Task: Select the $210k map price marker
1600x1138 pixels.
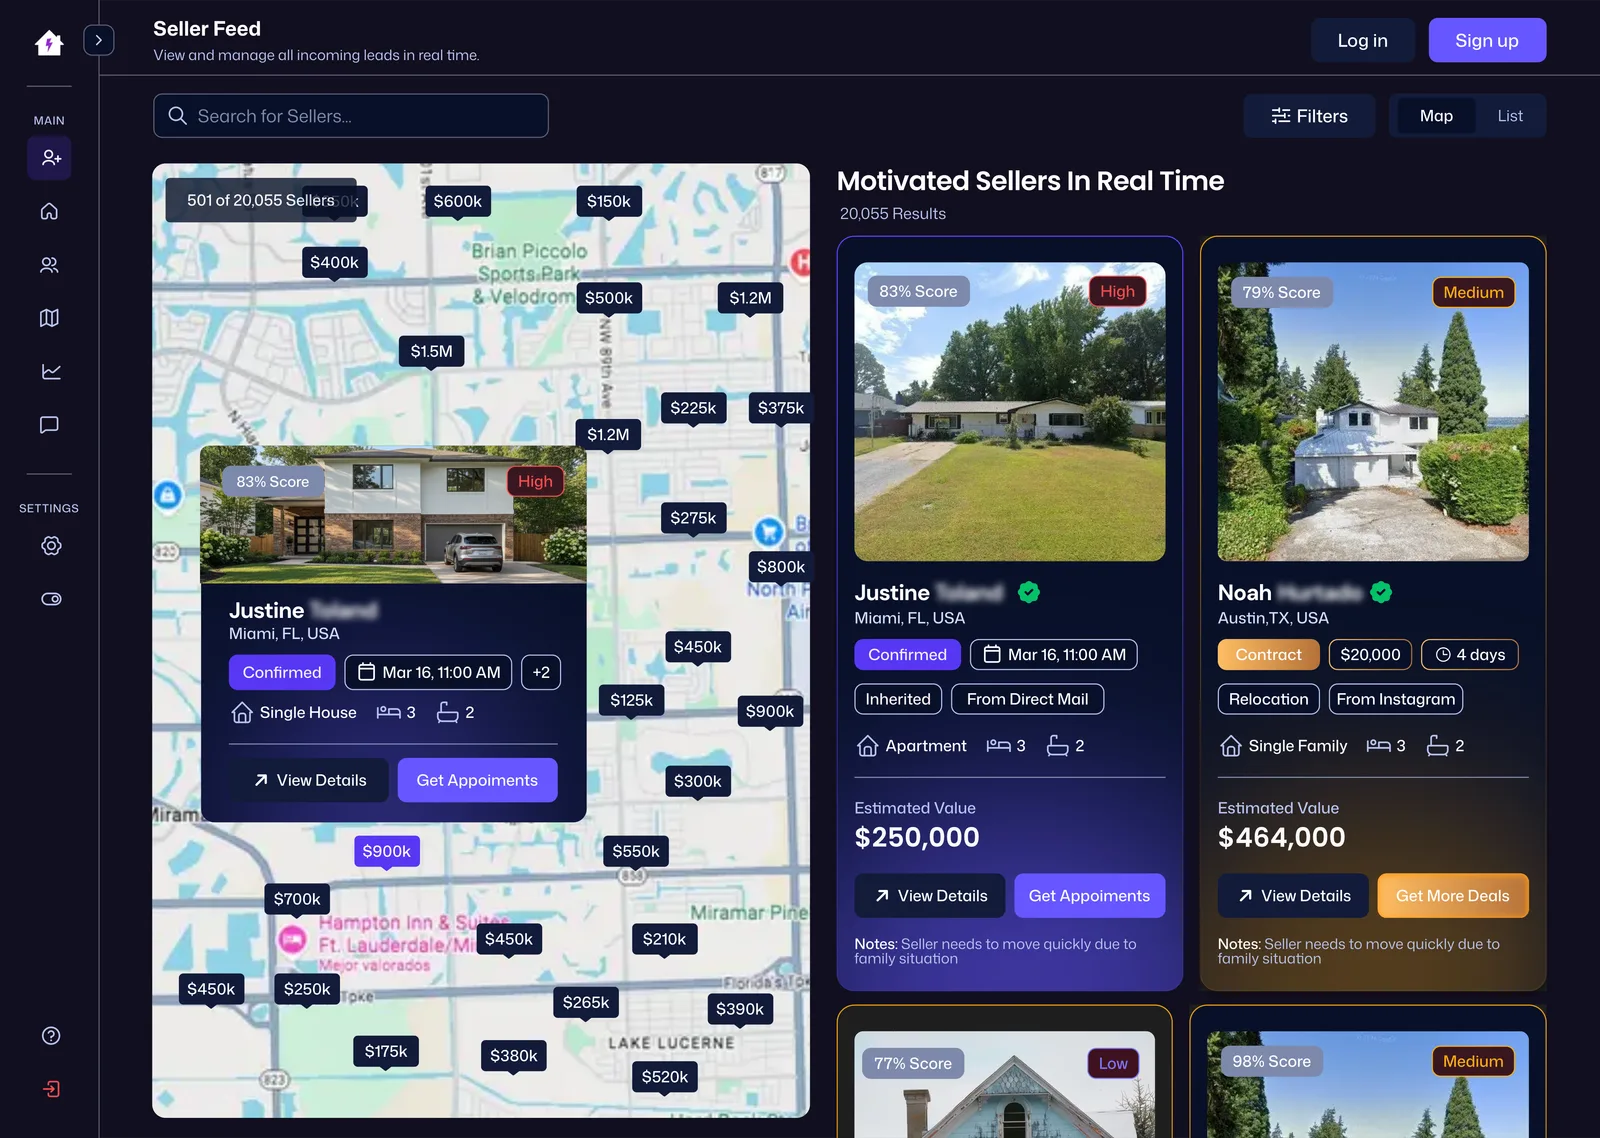Action: [x=664, y=940]
